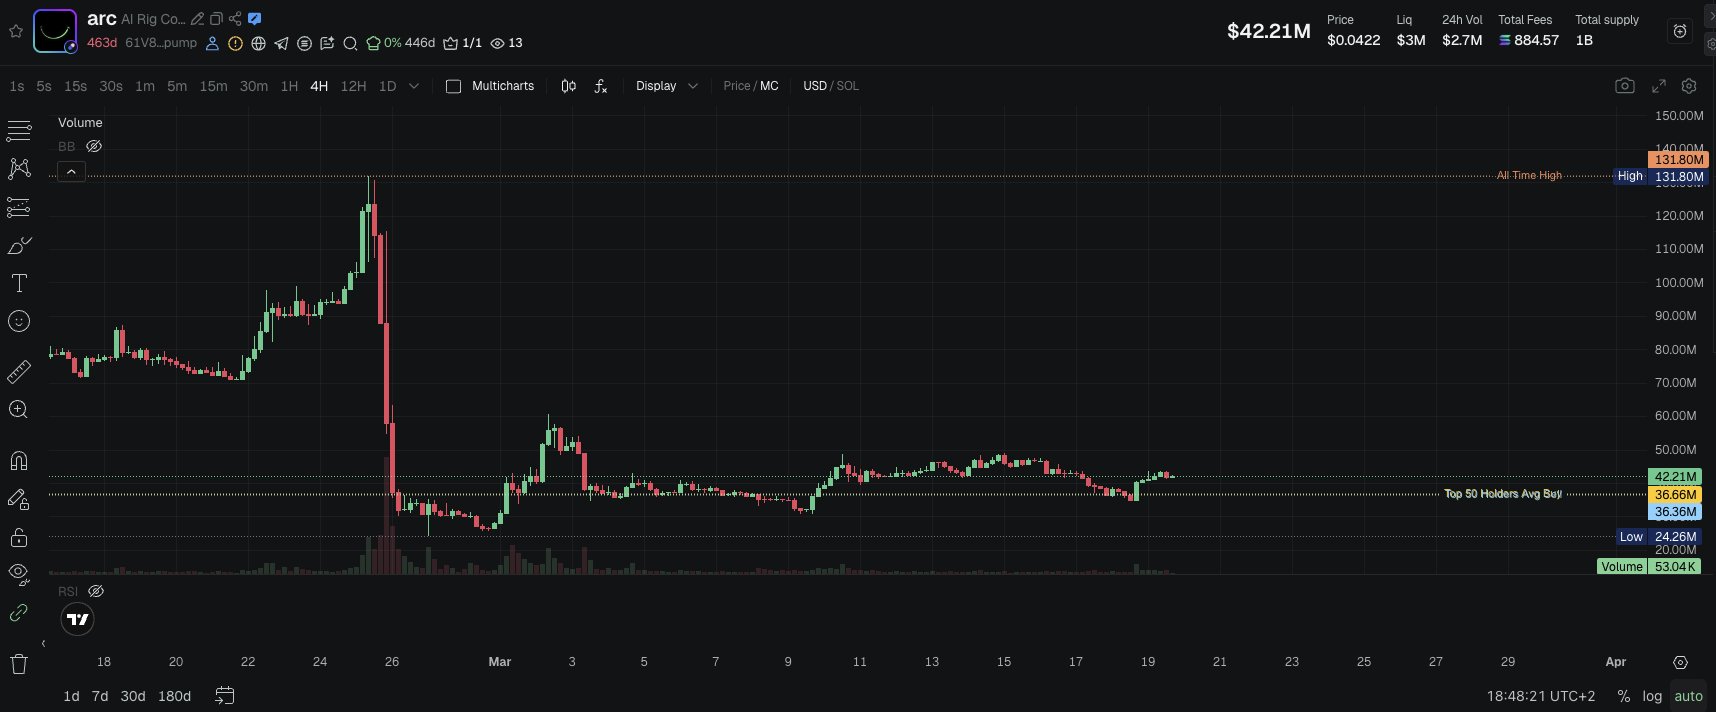Toggle RSI indicator visibility eye
This screenshot has width=1716, height=712.
pyautogui.click(x=96, y=591)
